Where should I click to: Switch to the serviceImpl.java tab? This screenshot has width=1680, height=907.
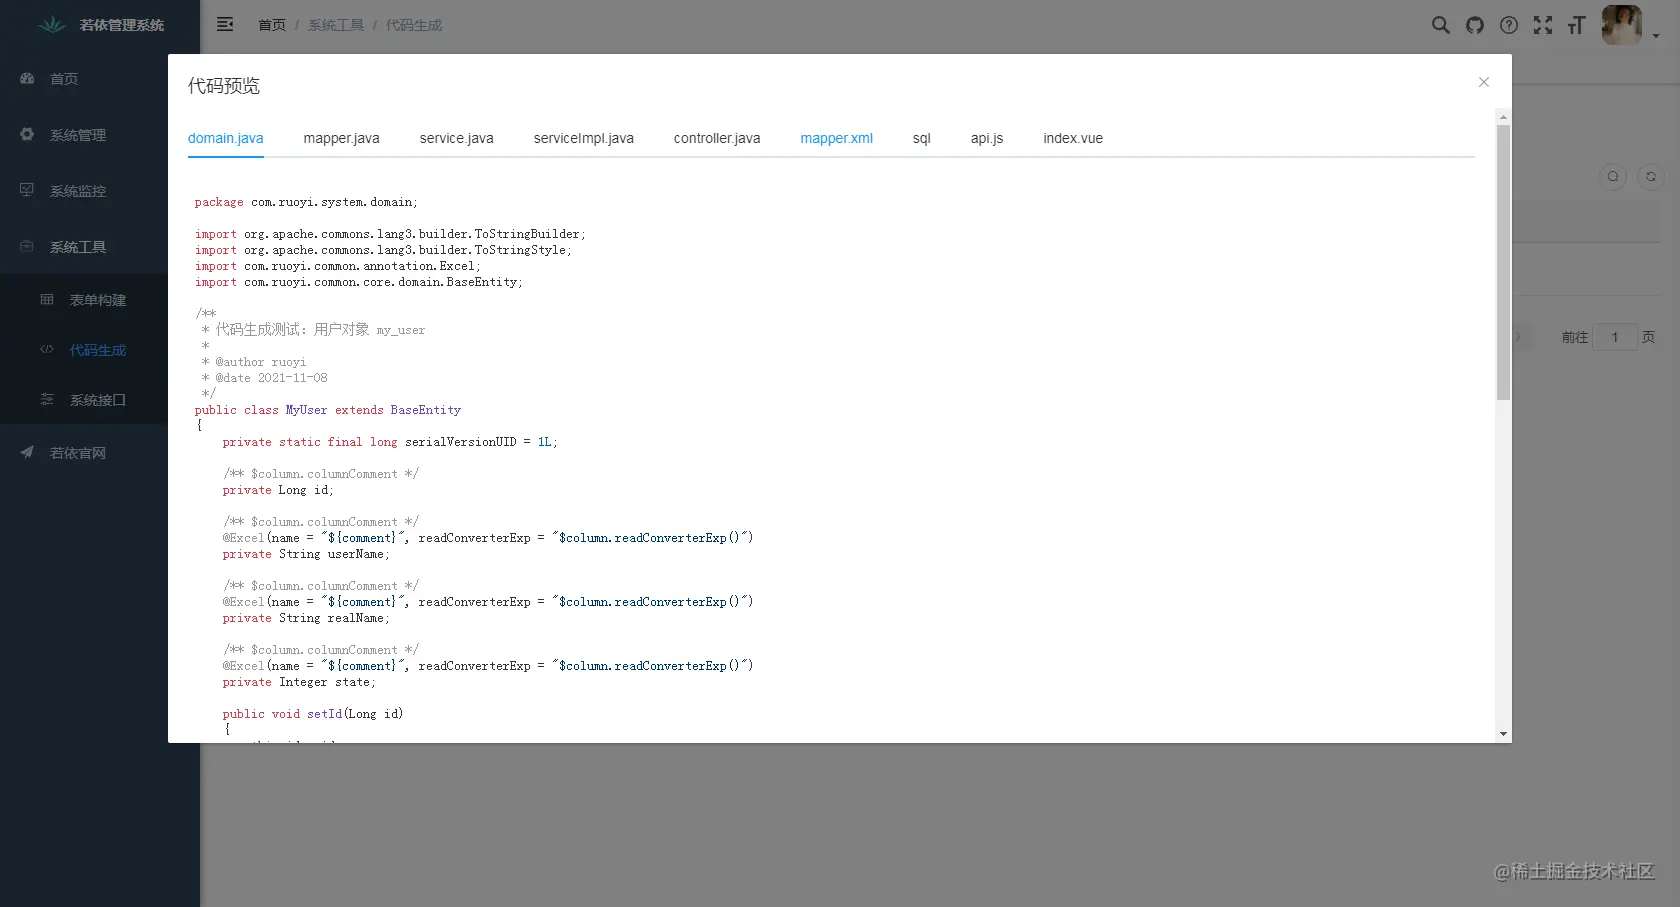(x=584, y=138)
